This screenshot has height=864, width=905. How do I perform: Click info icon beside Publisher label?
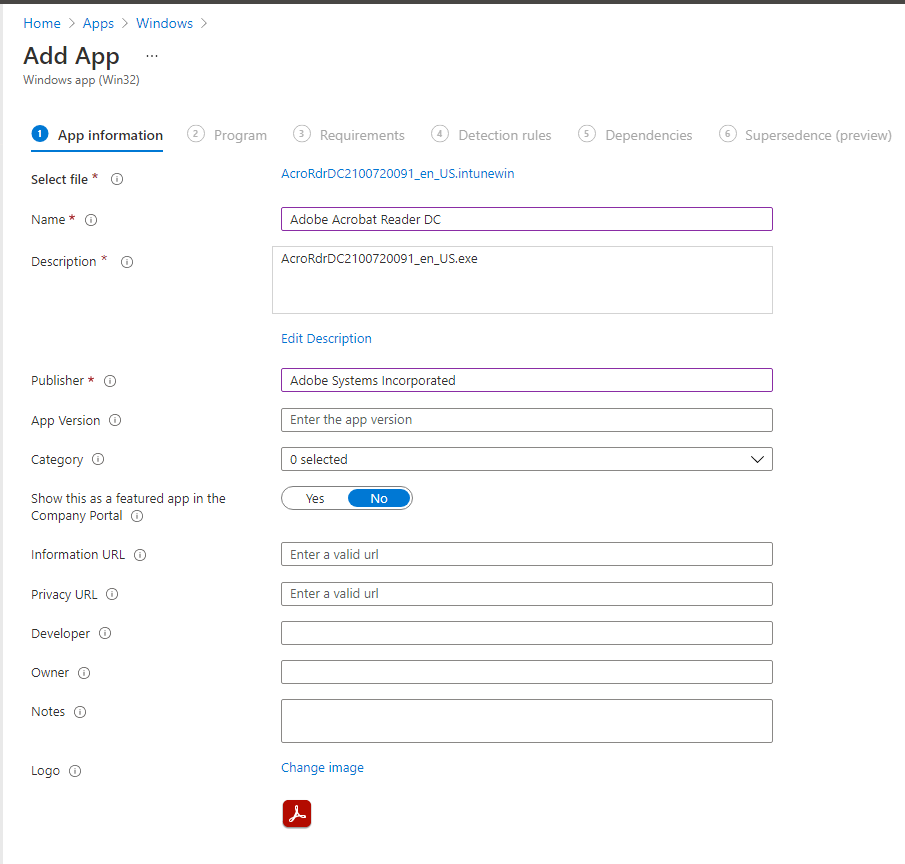(x=110, y=381)
